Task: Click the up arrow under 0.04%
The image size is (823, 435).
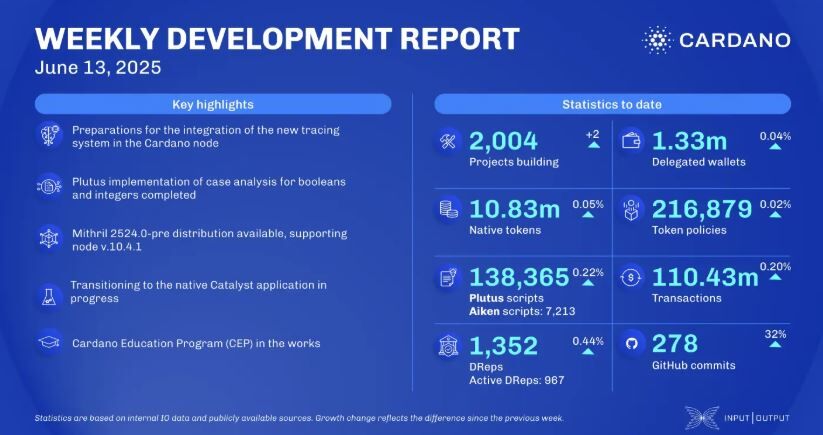Action: pos(775,147)
